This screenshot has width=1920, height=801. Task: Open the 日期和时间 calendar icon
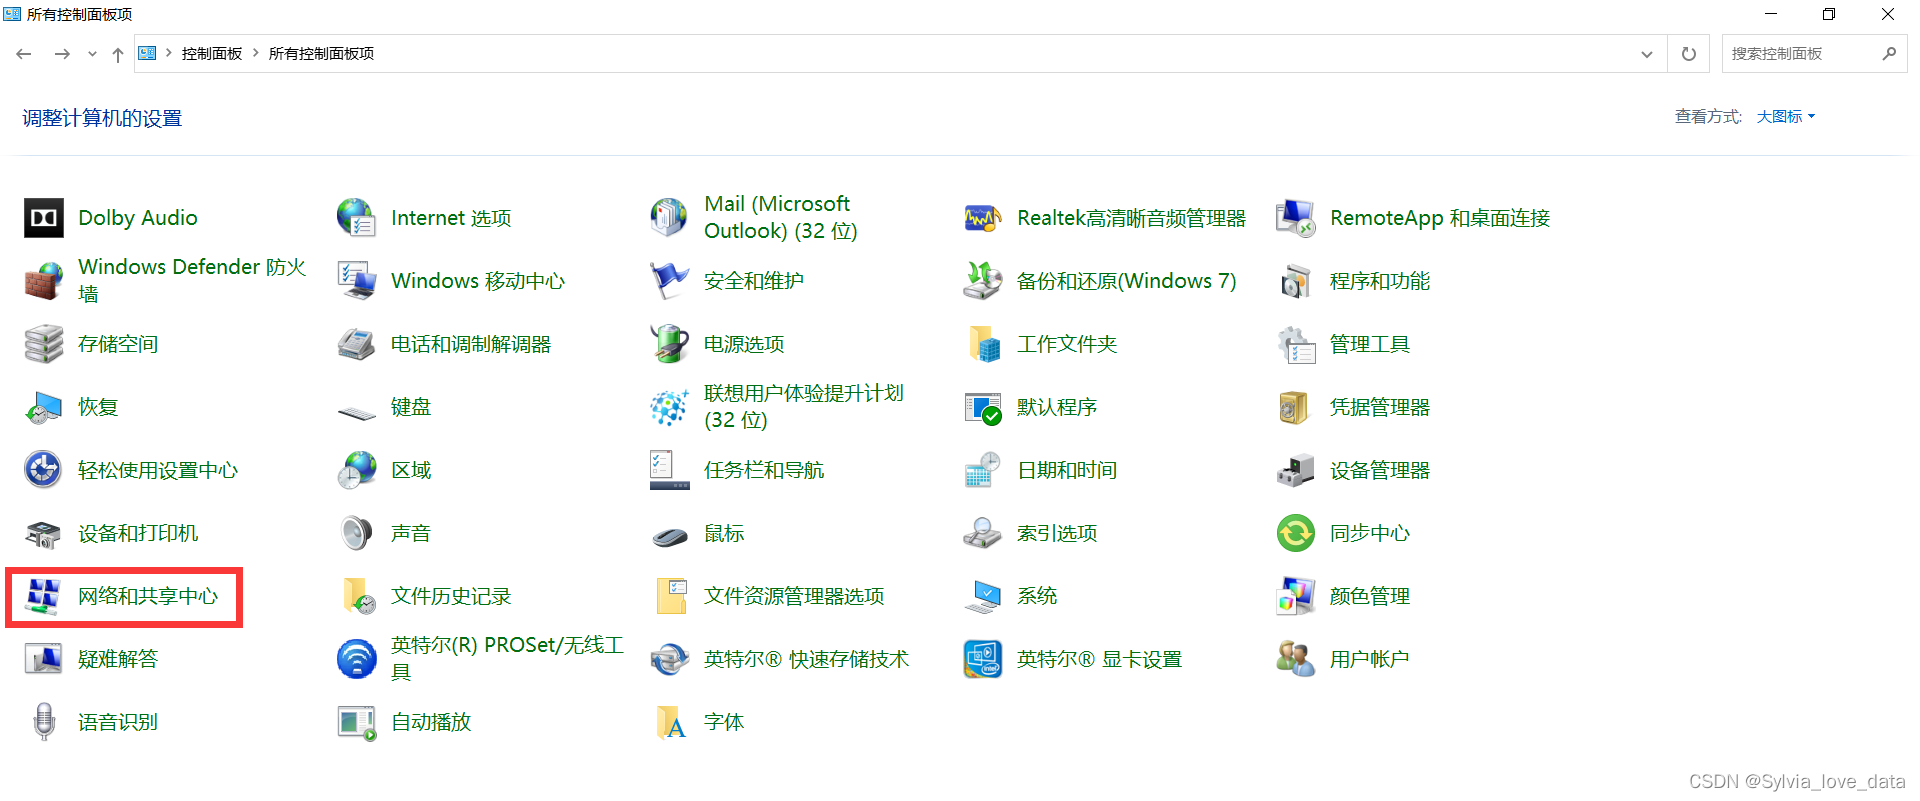pos(983,470)
